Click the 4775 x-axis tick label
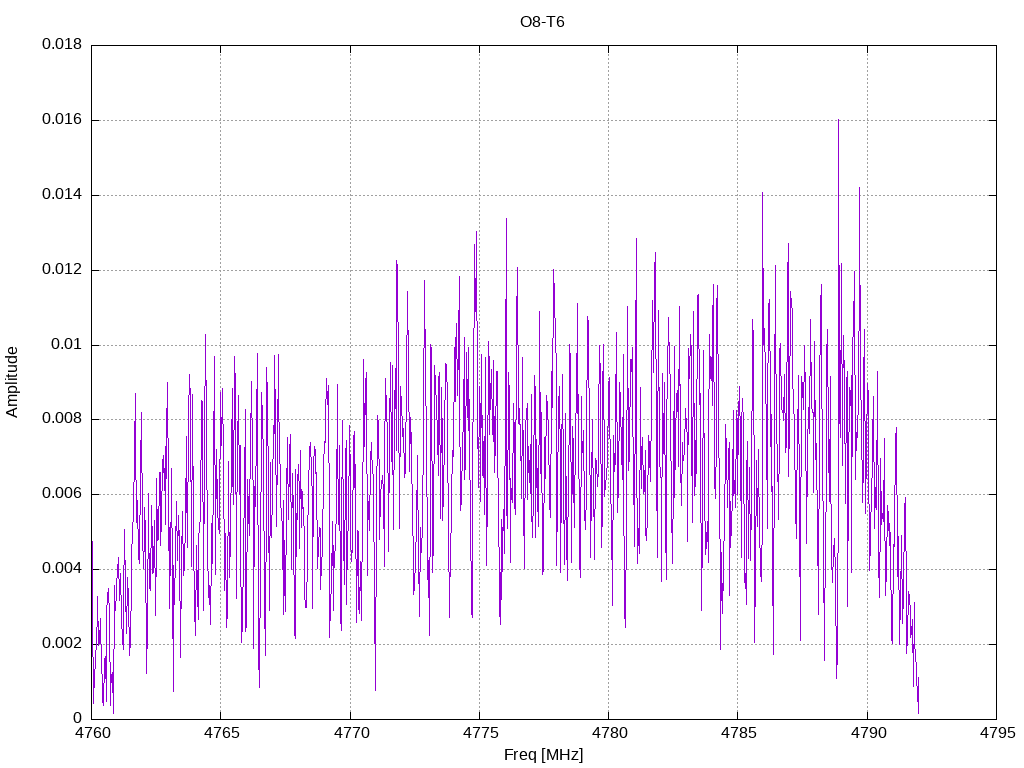The image size is (1024, 768). coord(480,733)
